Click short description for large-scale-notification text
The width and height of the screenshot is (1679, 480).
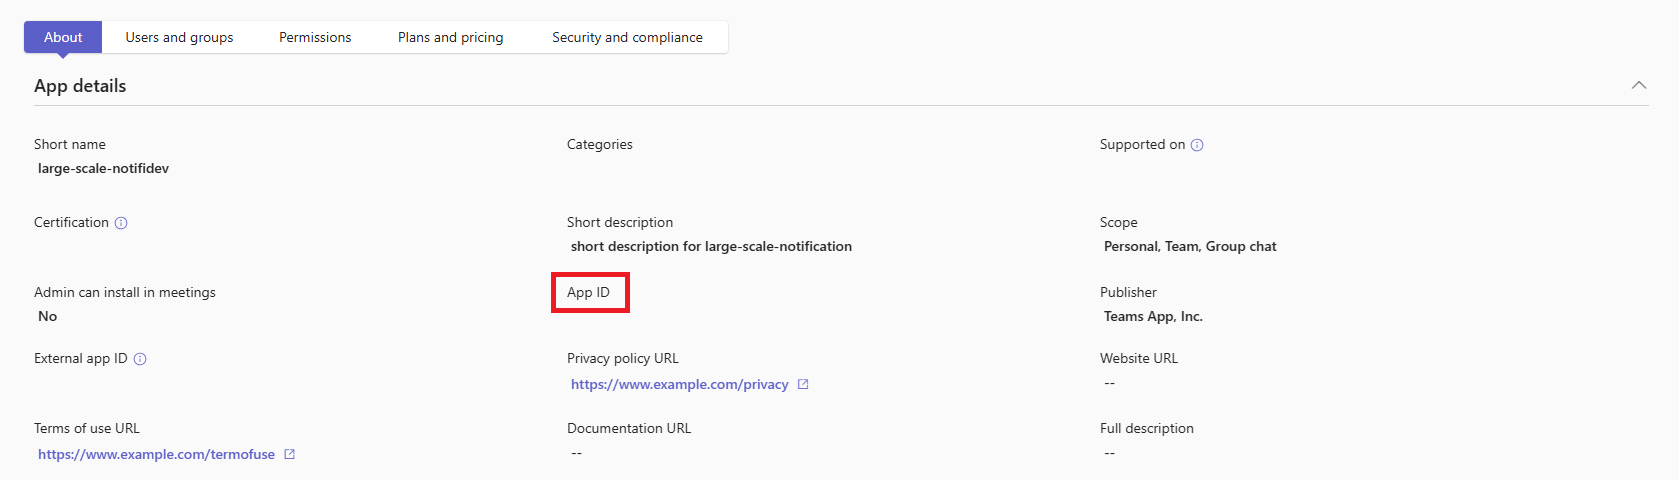711,246
